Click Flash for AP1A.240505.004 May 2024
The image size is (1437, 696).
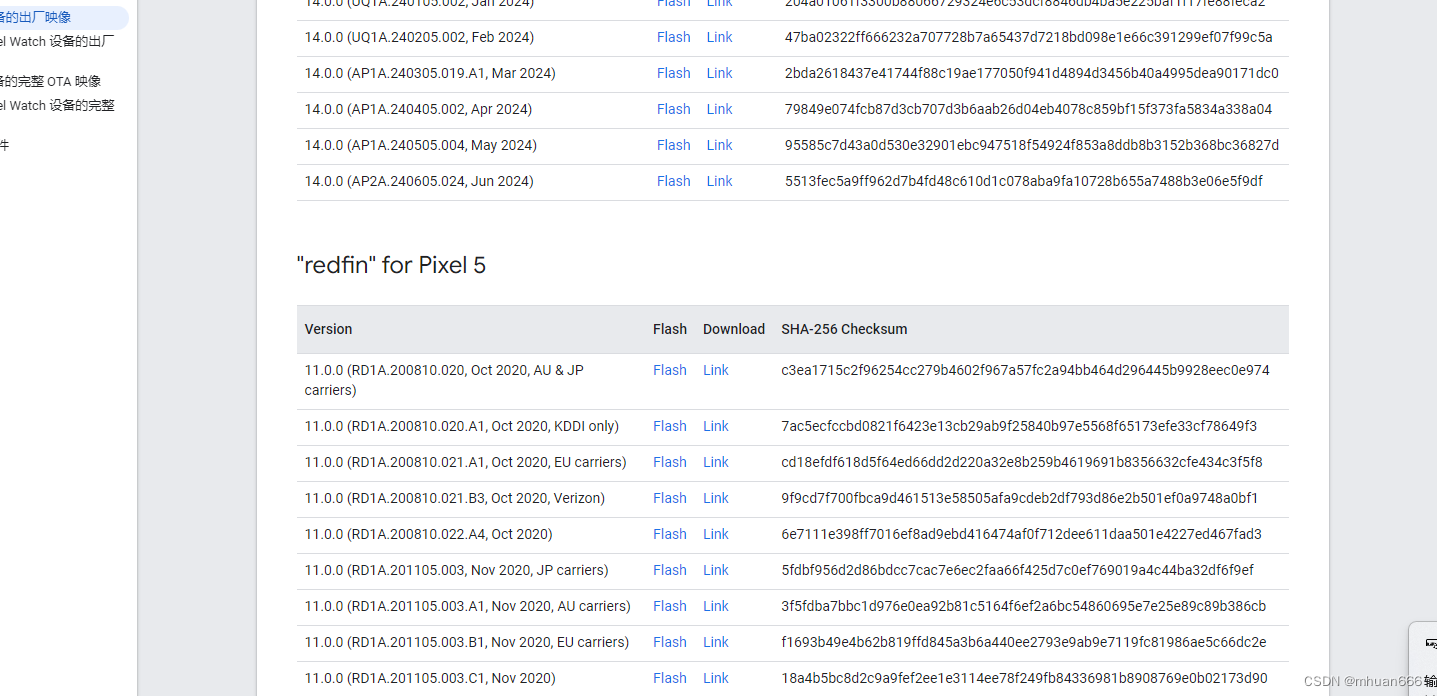coord(673,145)
